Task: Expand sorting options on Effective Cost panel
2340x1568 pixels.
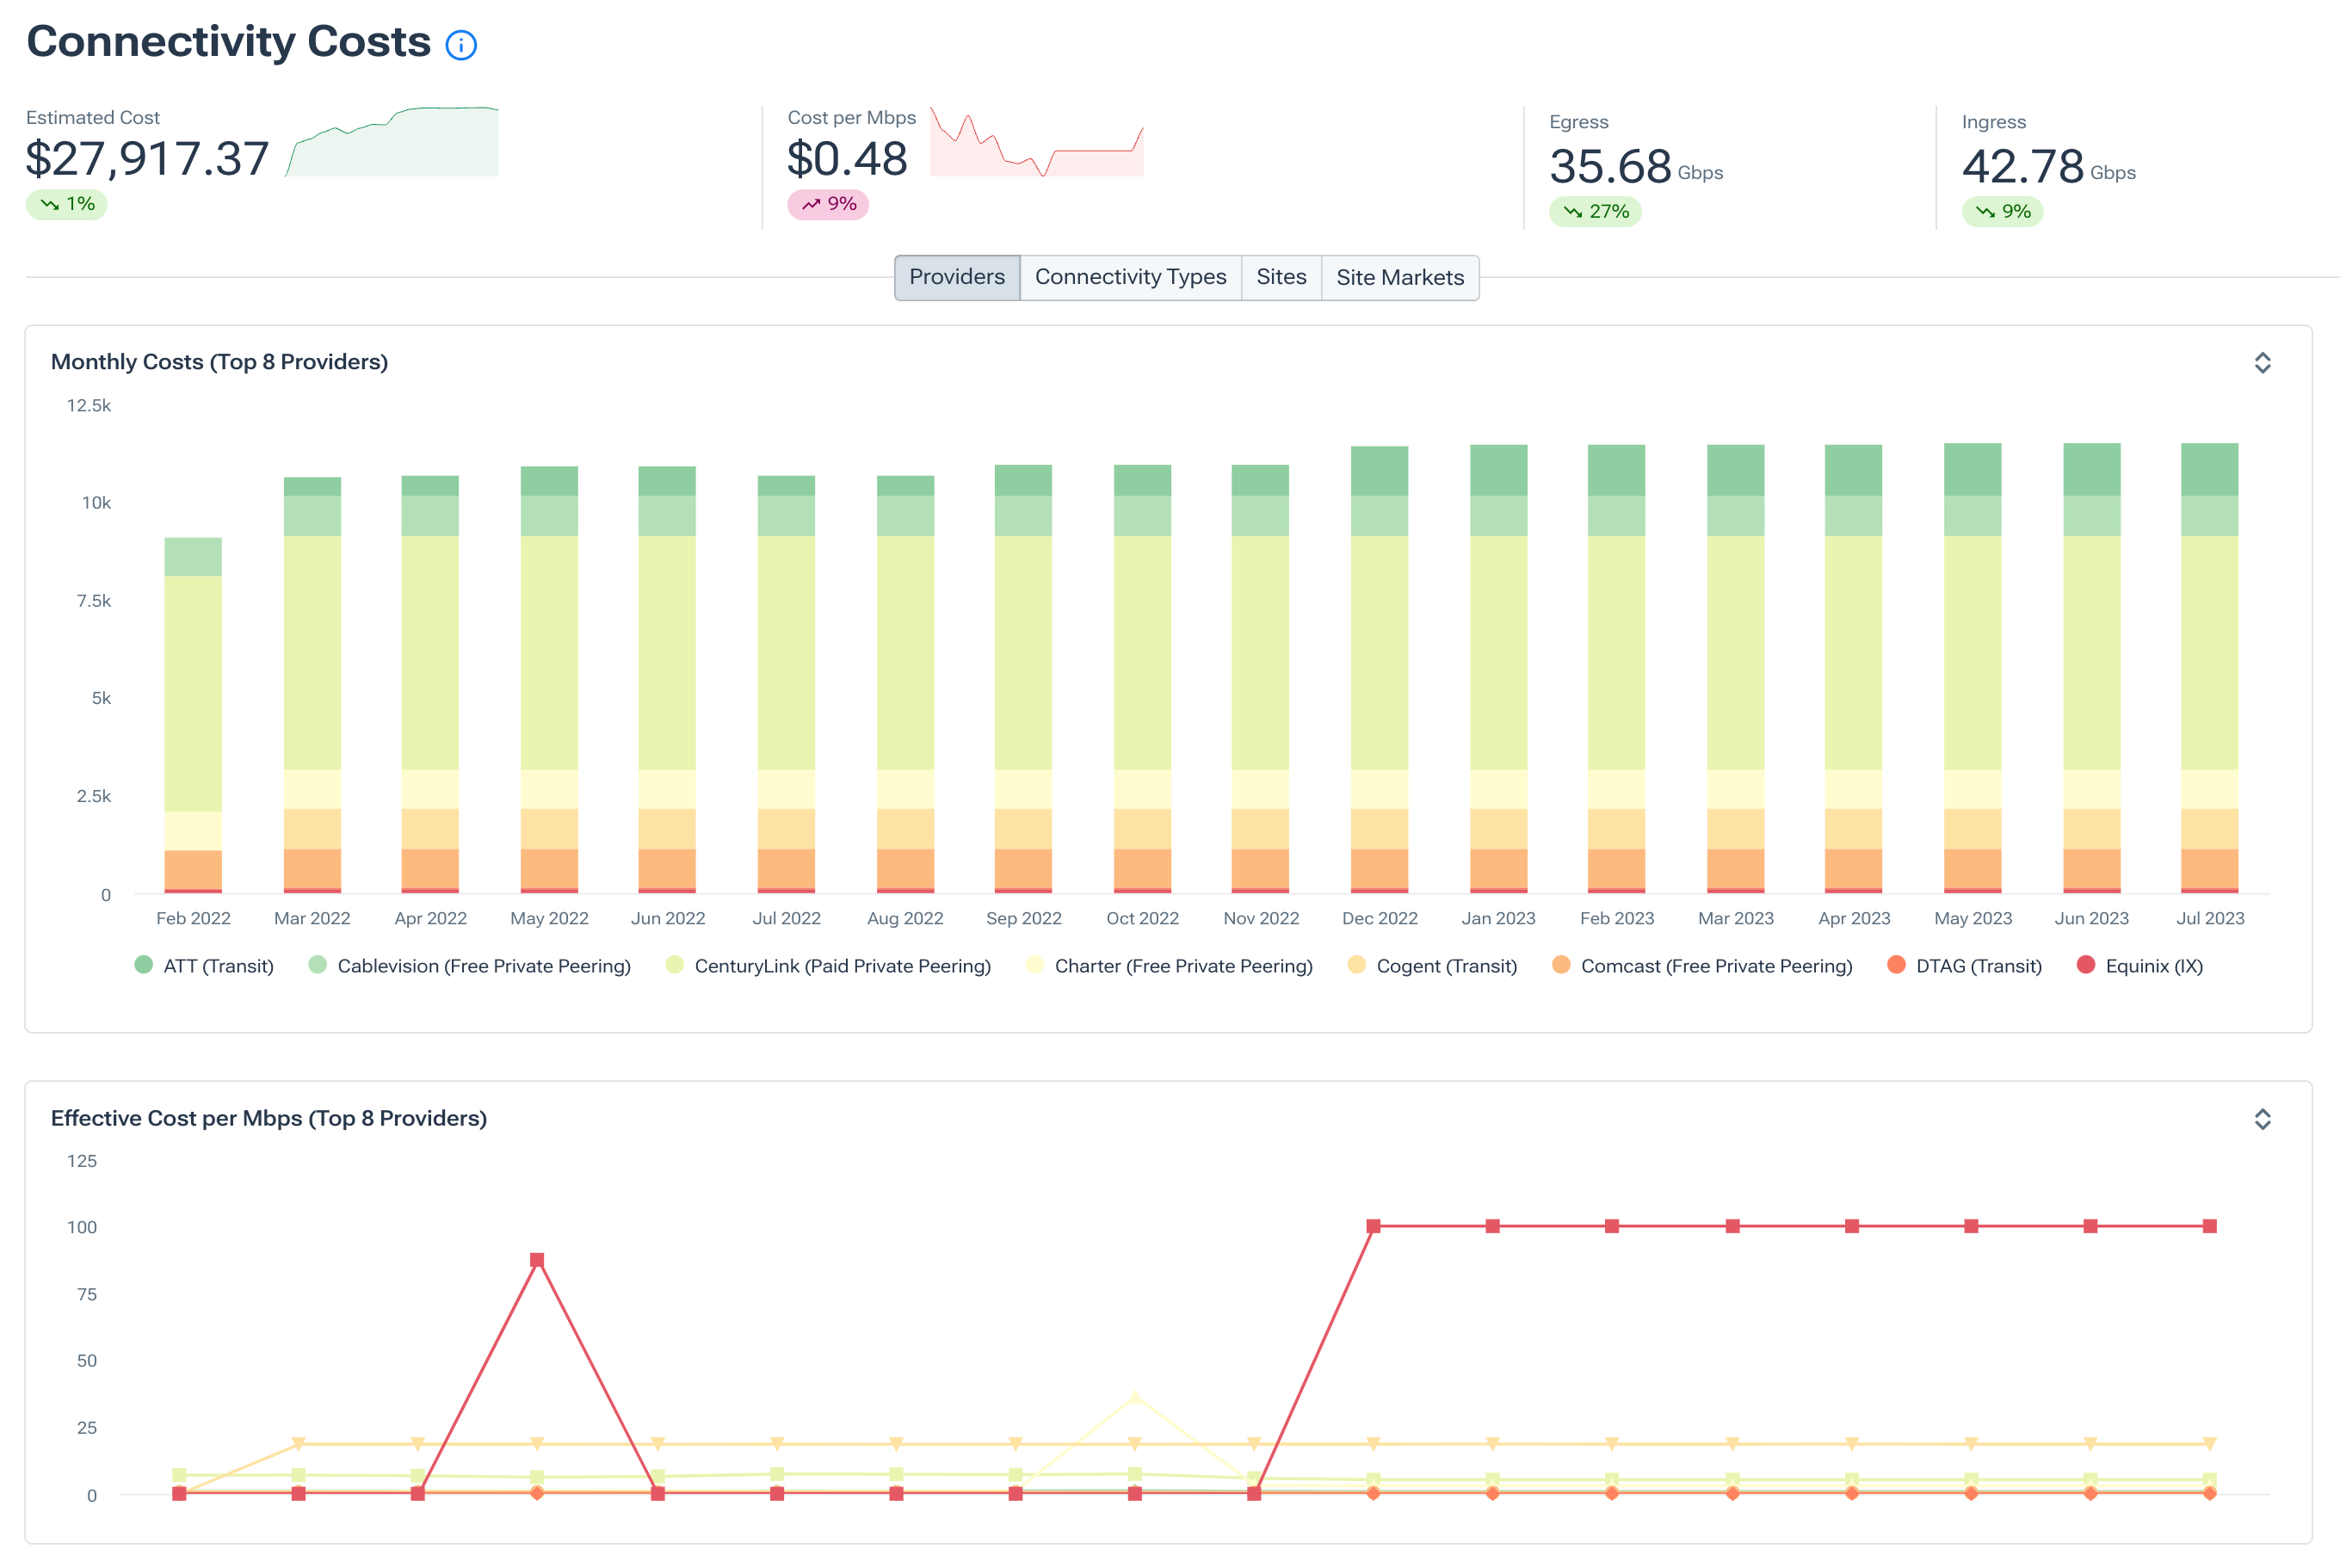Action: (2263, 1120)
